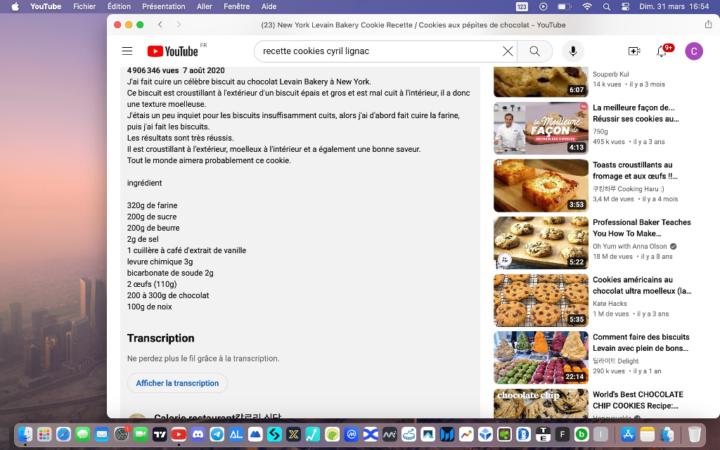
Task: Go back with the window's back arrow
Action: click(x=160, y=25)
